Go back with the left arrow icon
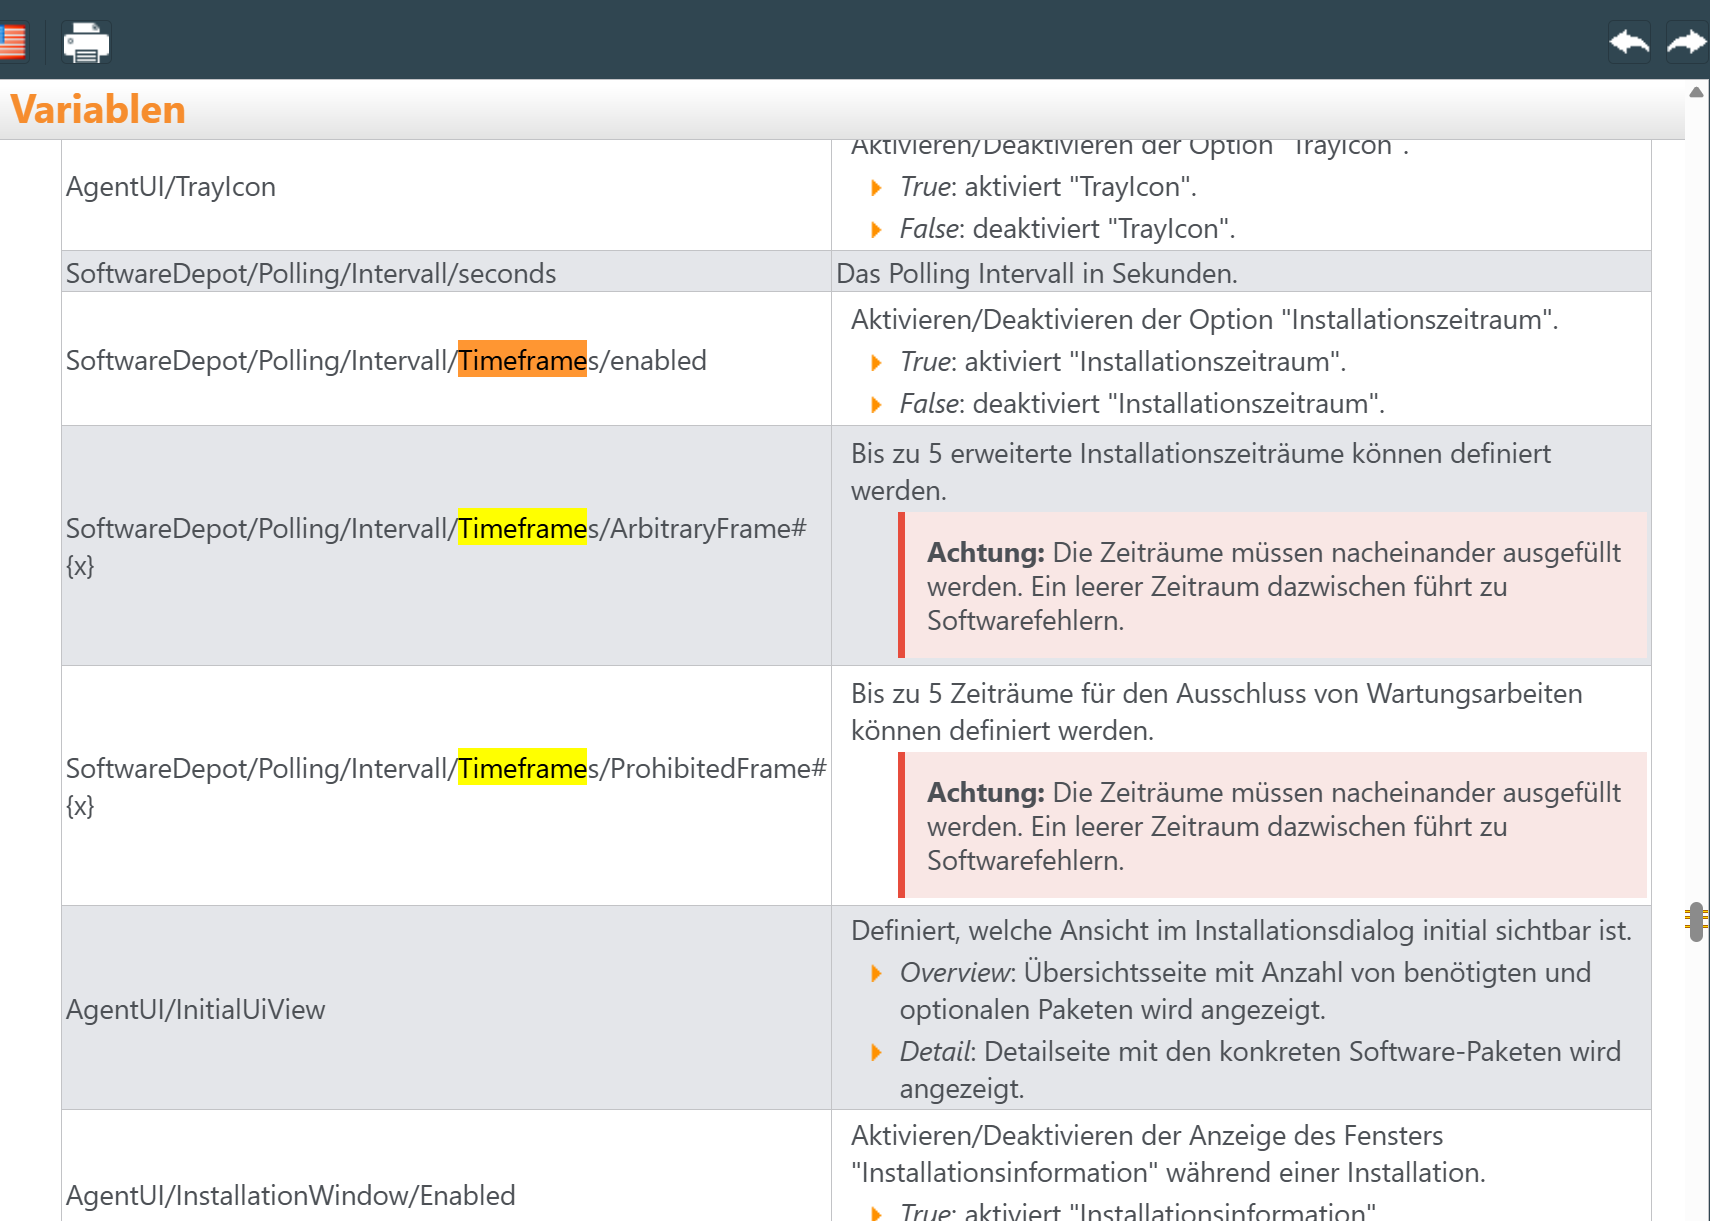 (x=1629, y=43)
